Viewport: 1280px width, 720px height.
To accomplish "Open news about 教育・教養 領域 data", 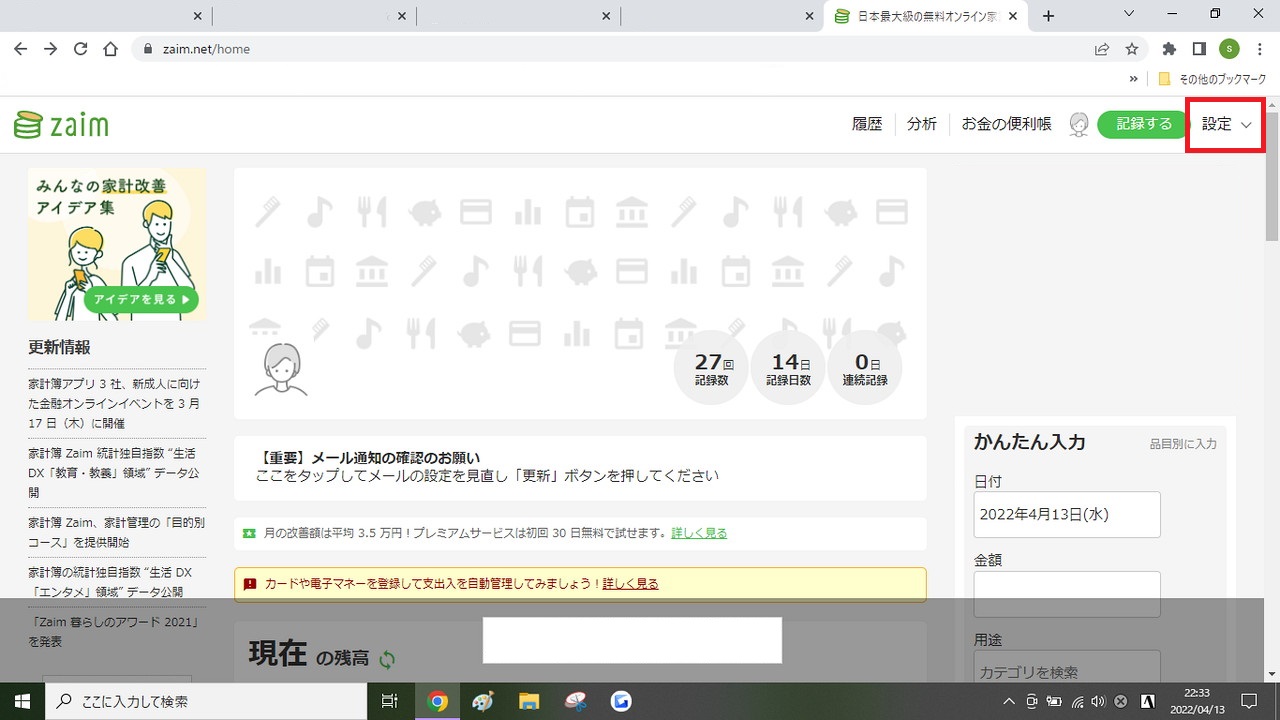I will coord(115,472).
